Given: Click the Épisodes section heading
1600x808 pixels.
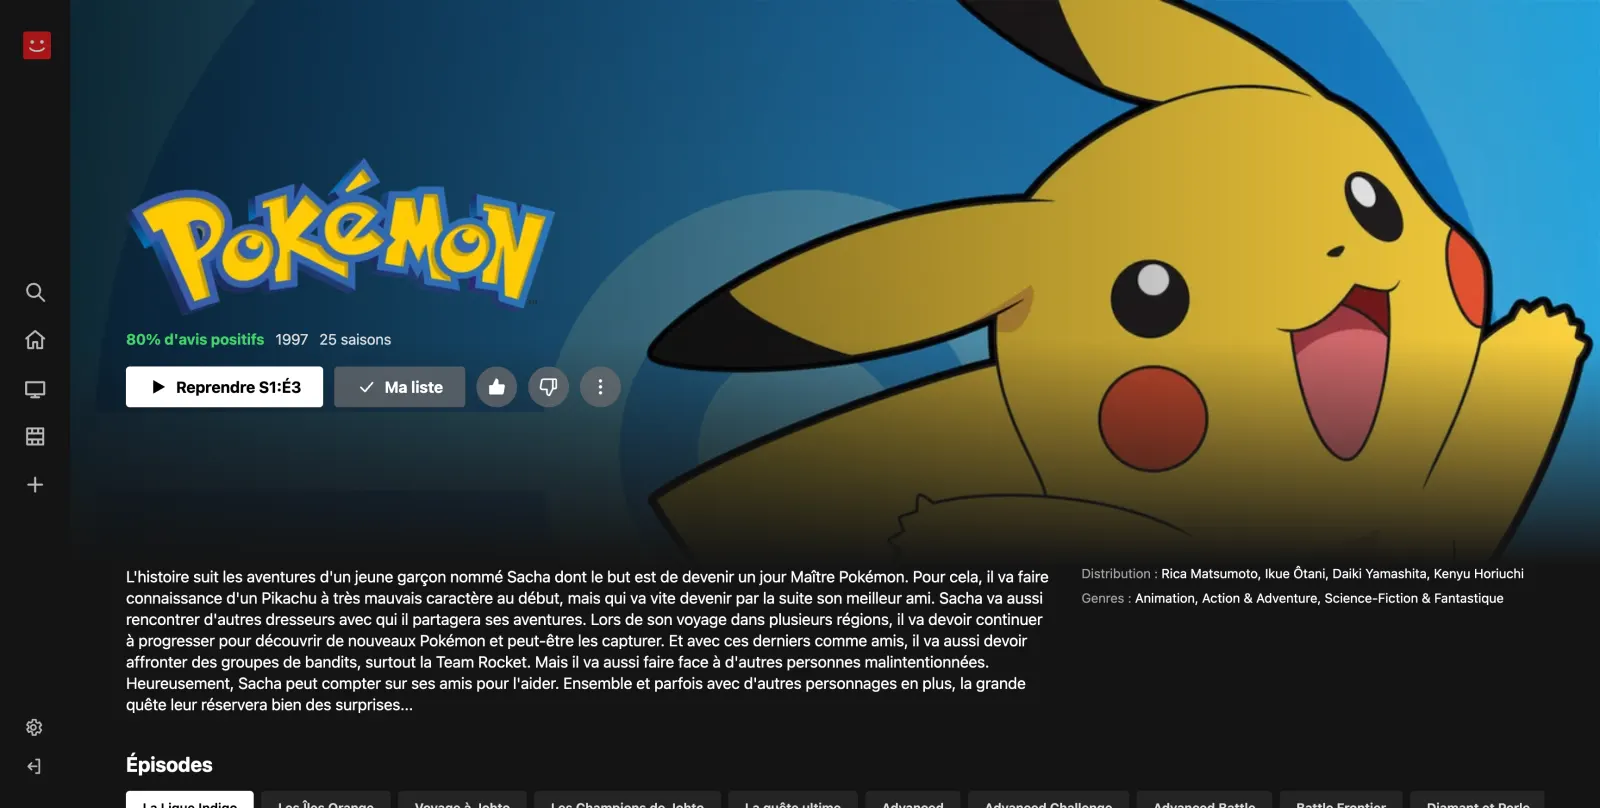Looking at the screenshot, I should pyautogui.click(x=169, y=765).
